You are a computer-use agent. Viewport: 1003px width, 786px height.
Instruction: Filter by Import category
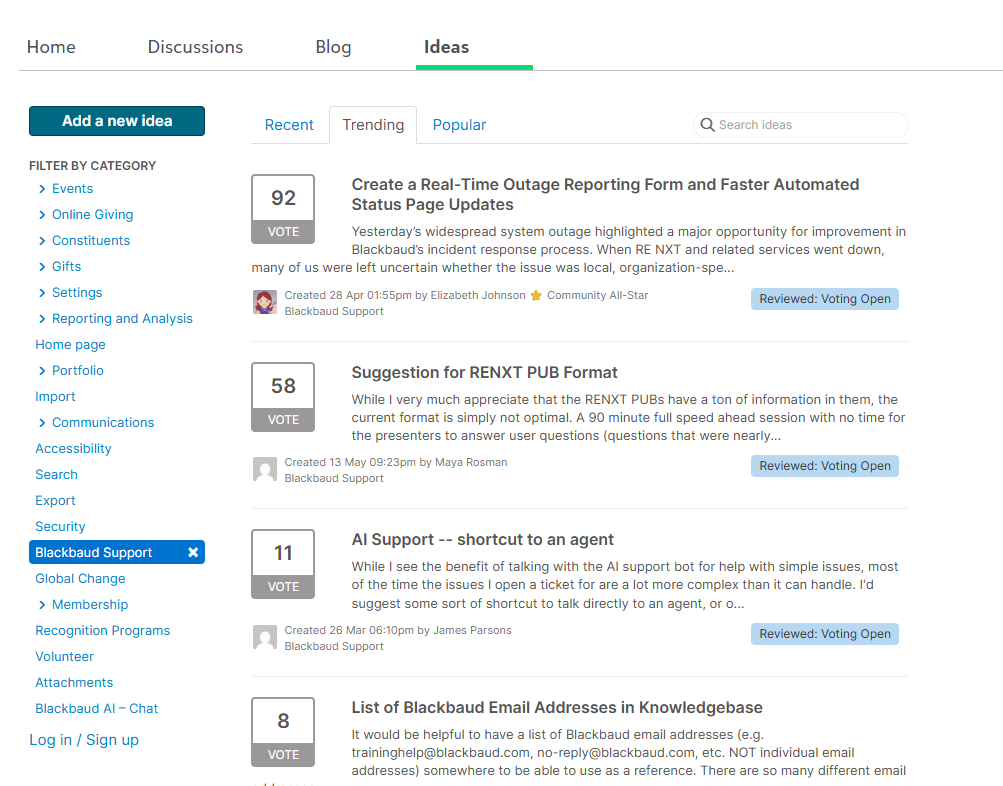point(55,397)
